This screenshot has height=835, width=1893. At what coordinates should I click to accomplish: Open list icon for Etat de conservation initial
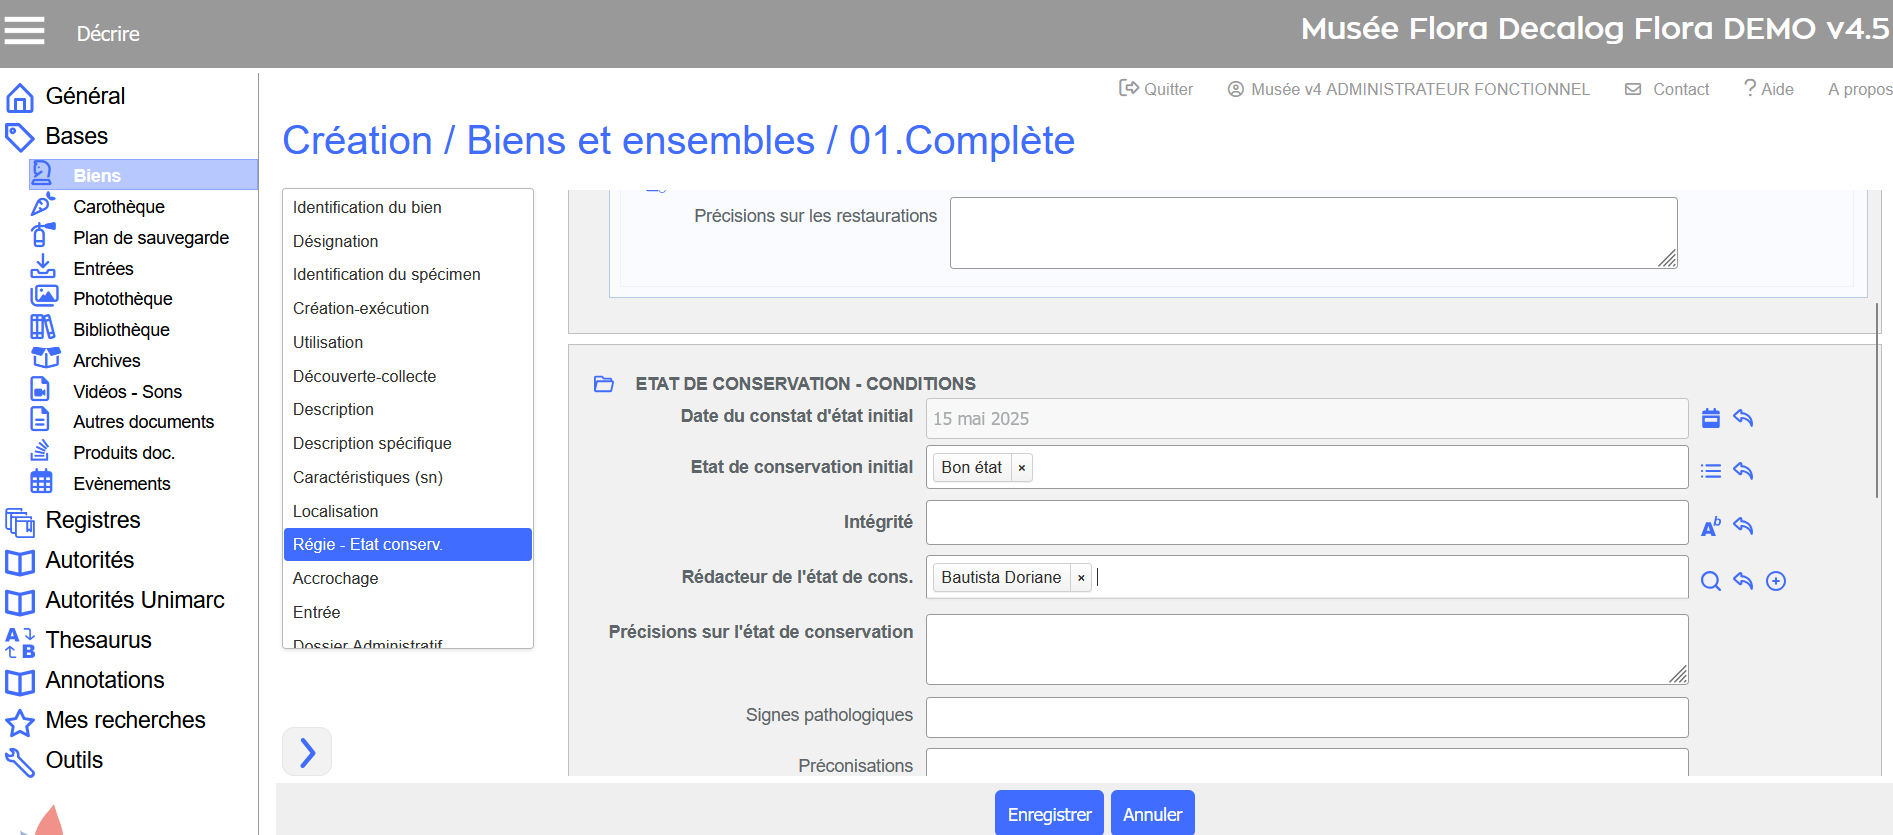1711,471
